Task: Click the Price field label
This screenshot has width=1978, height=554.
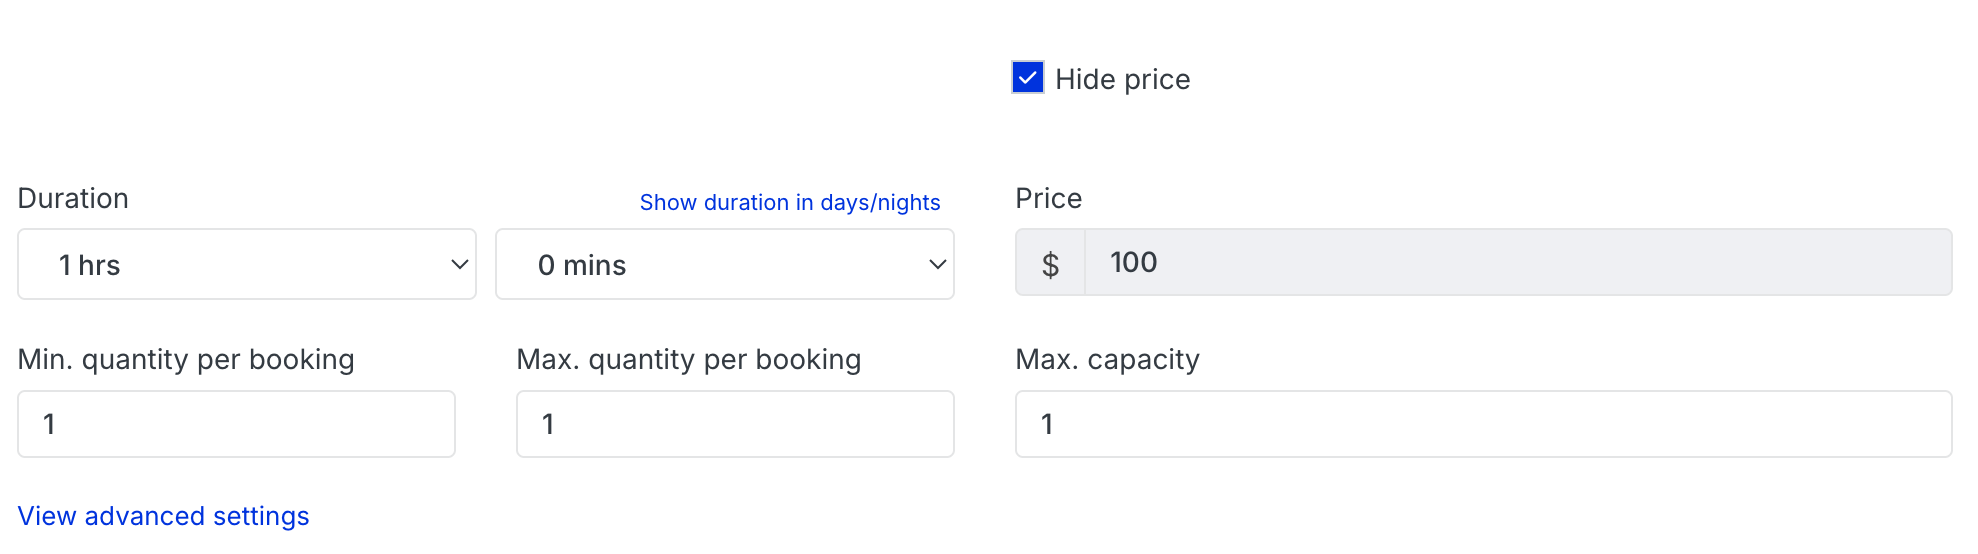Action: click(x=1048, y=198)
